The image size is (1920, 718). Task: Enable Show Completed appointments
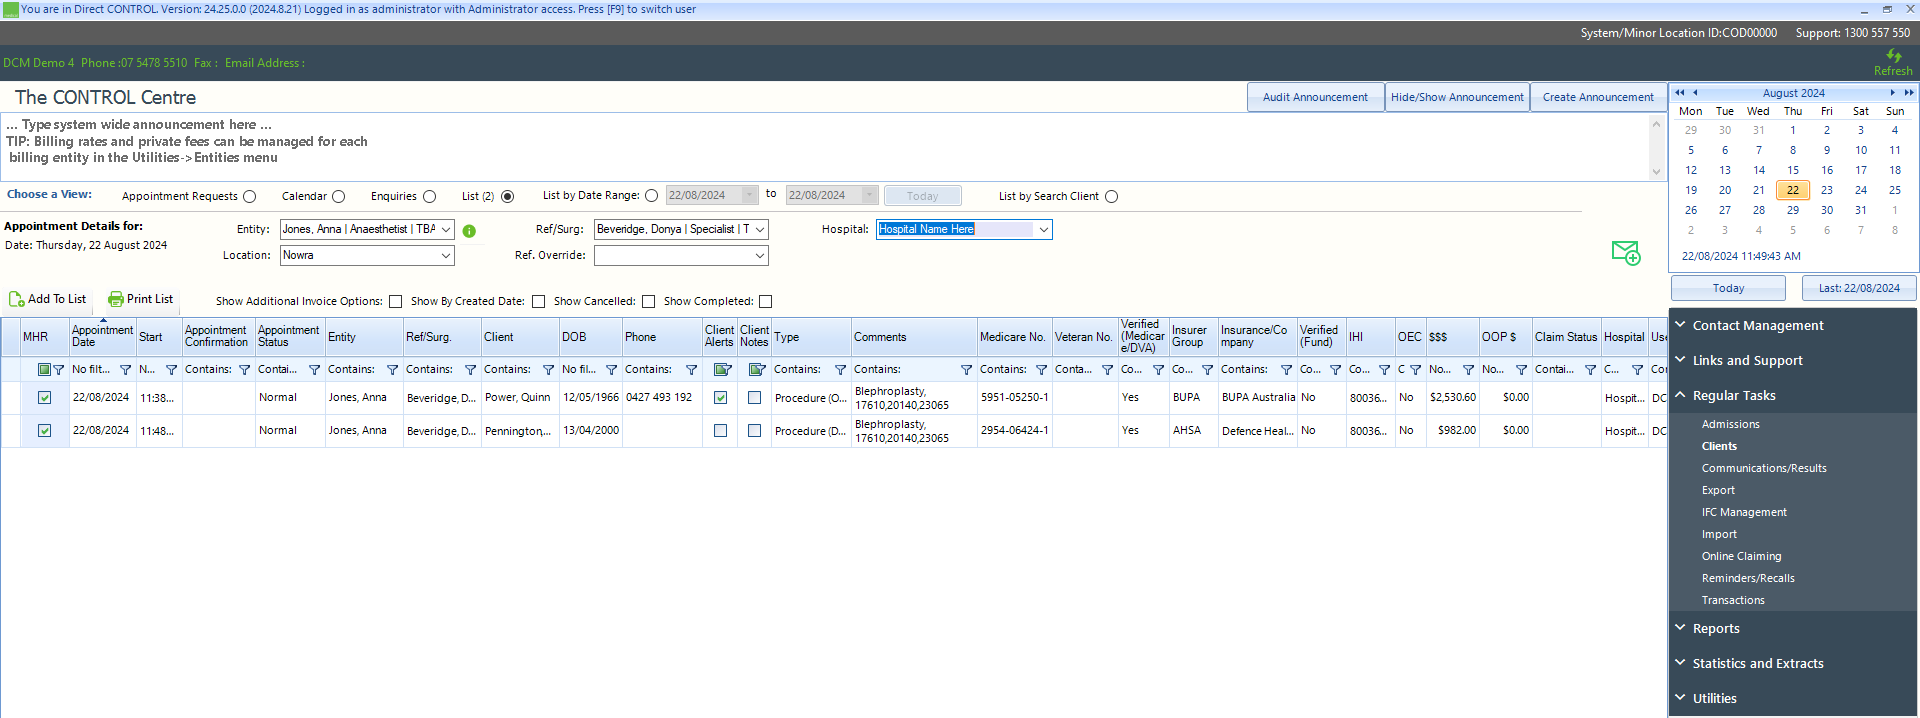pos(766,302)
